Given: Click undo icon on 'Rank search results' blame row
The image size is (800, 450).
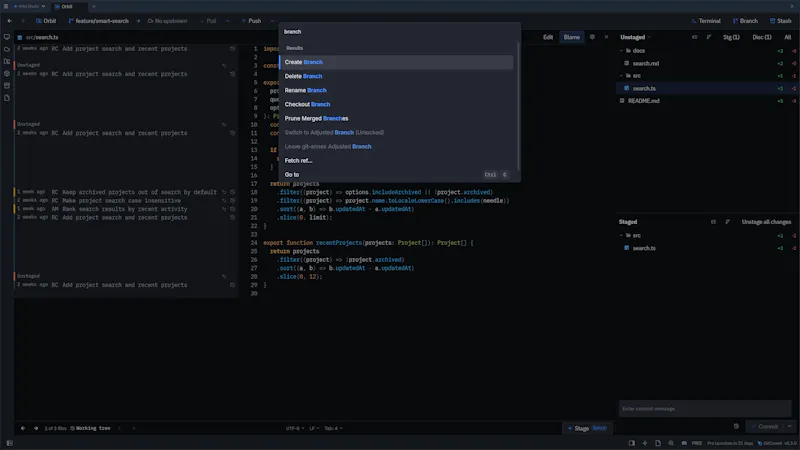Looking at the screenshot, I should pos(223,209).
